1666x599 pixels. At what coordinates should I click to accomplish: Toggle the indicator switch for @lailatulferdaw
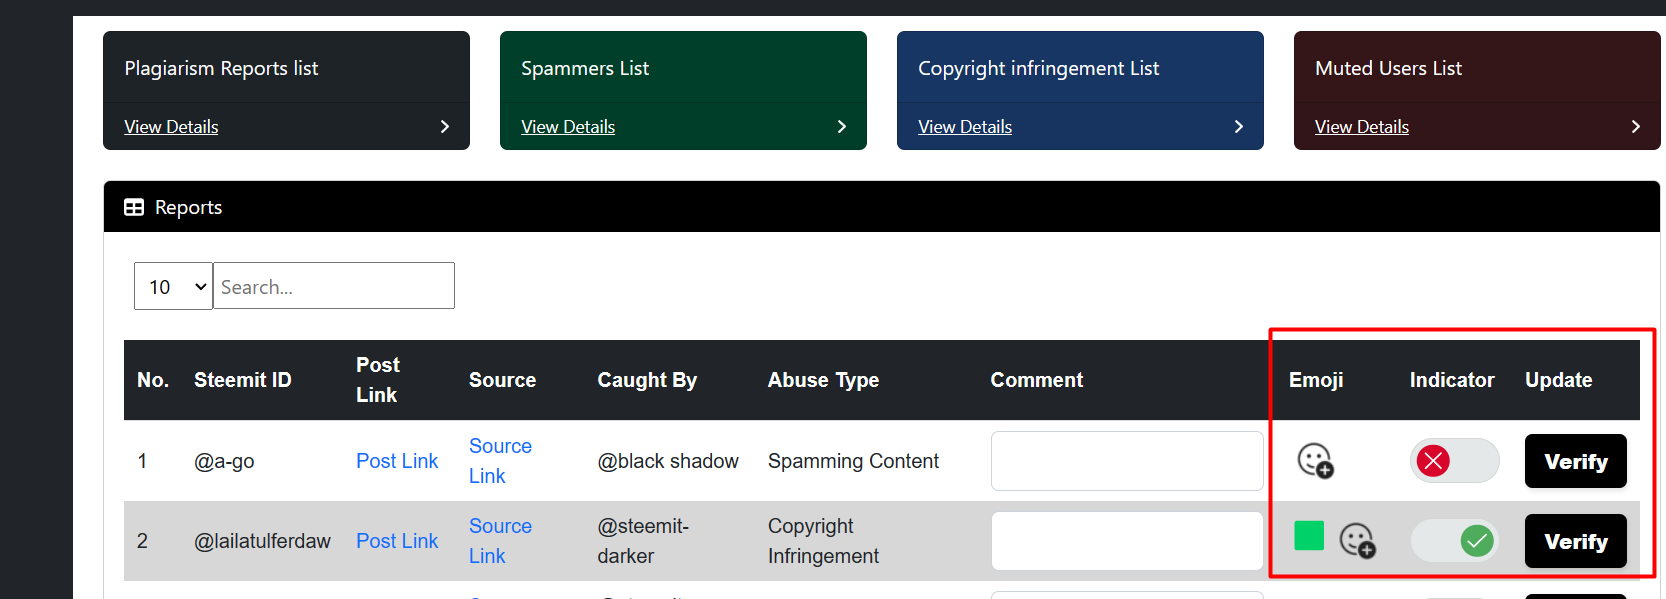point(1454,541)
